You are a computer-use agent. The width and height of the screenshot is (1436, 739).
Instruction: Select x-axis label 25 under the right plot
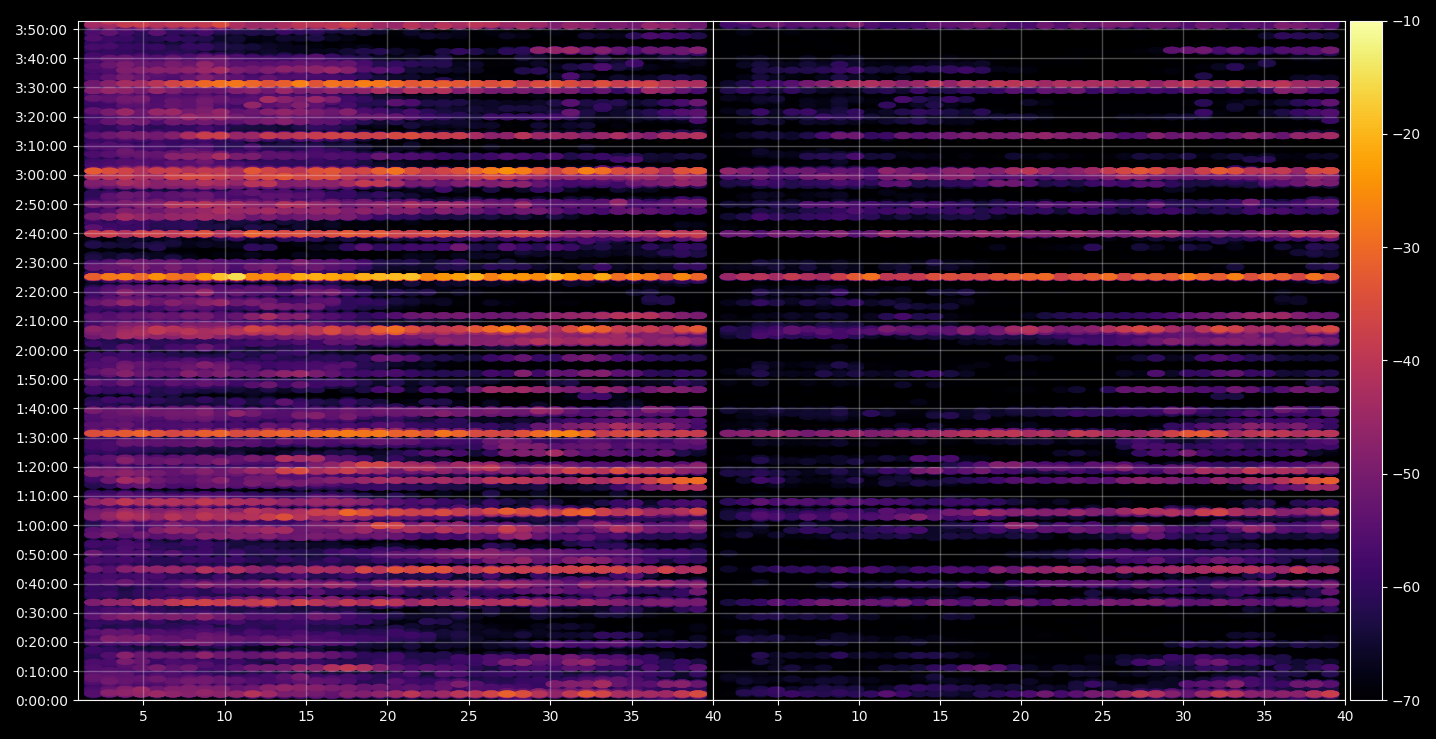coord(1102,716)
